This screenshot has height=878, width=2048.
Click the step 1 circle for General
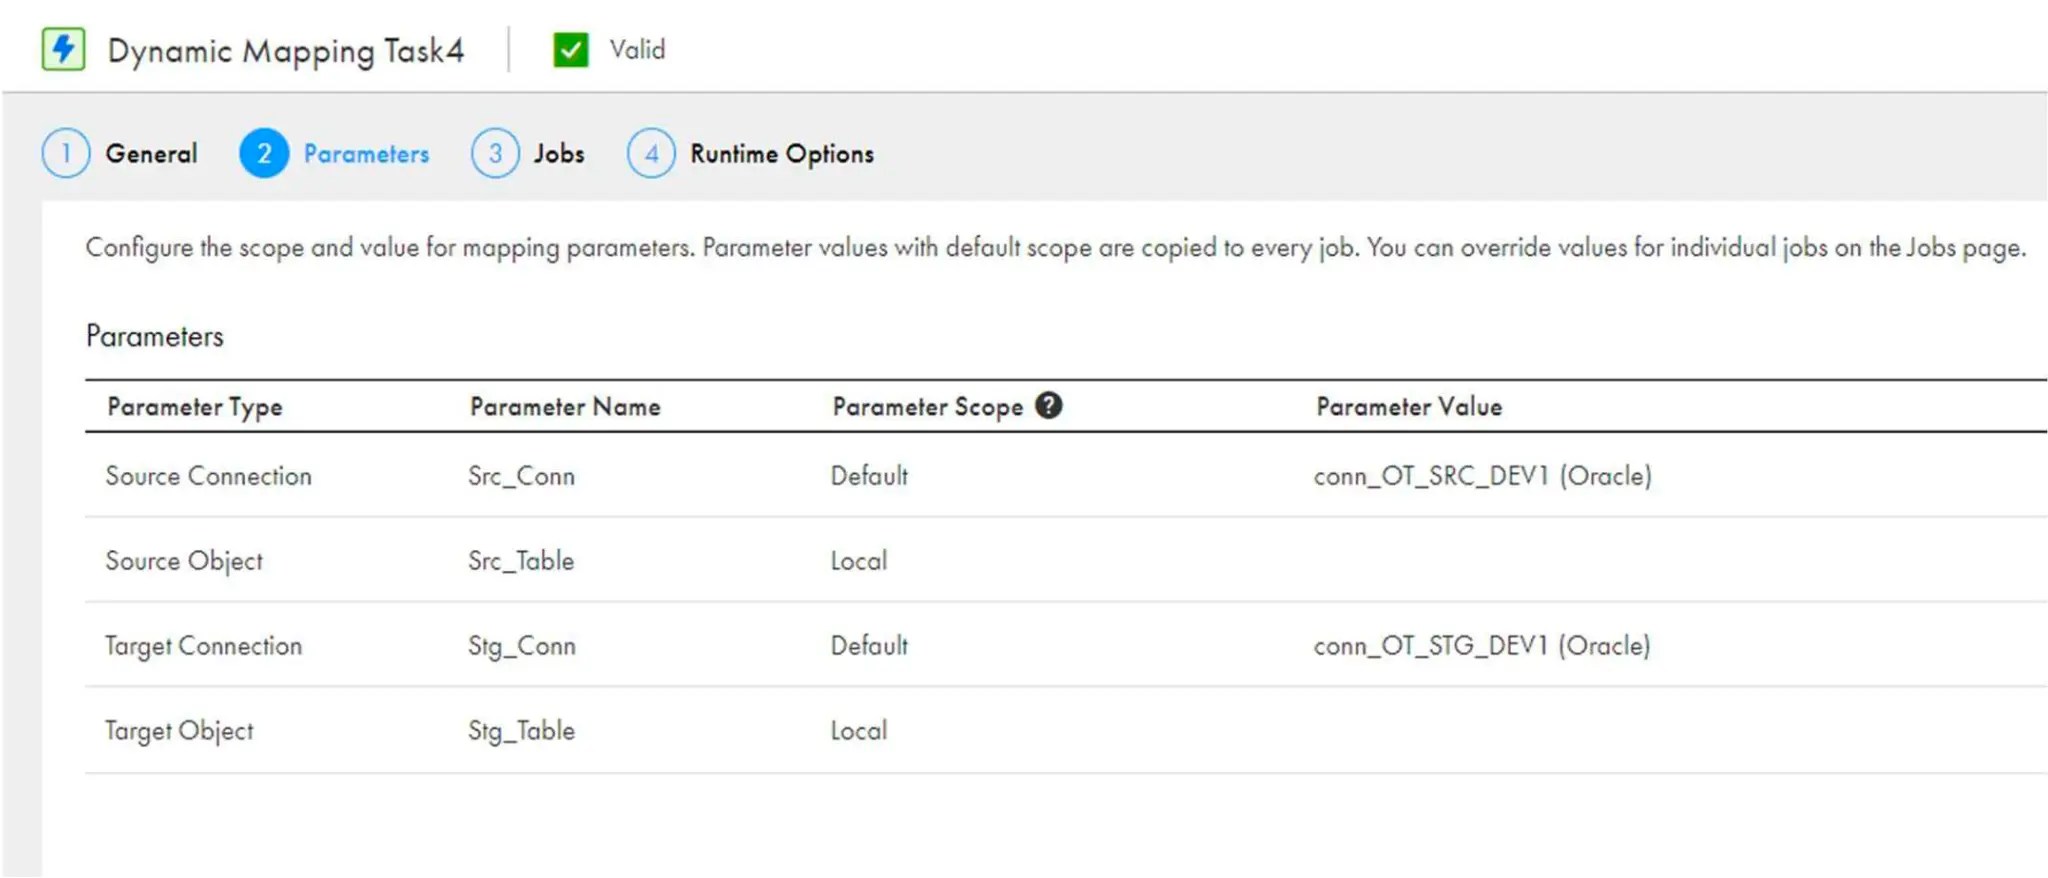(66, 153)
